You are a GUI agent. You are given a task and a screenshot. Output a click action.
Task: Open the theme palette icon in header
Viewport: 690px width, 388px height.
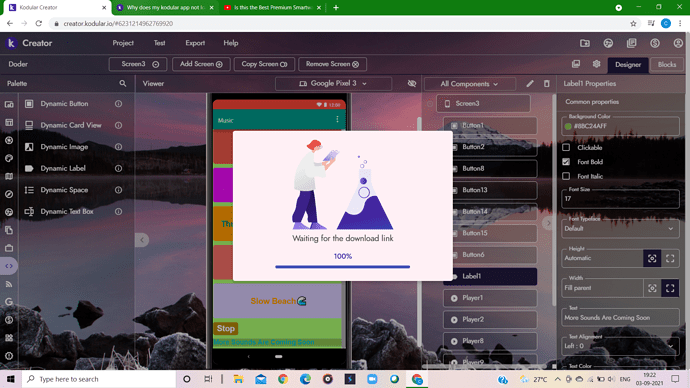pyautogui.click(x=608, y=43)
